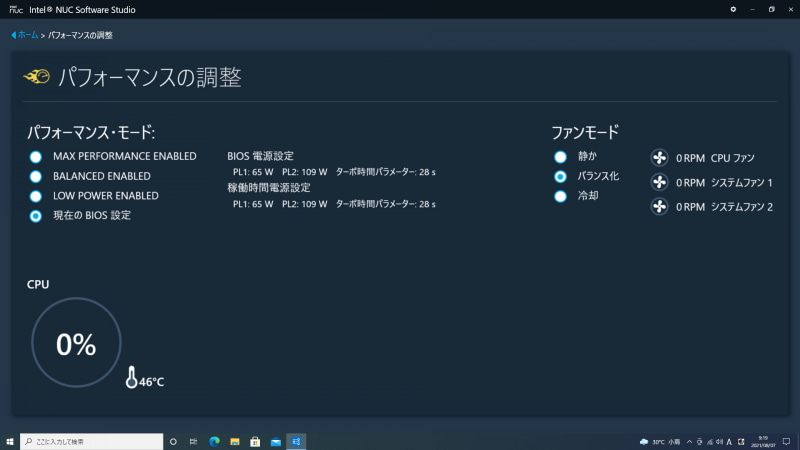Viewport: 800px width, 450px height.
Task: Minimize the NUC Software Studio window
Action: (x=752, y=9)
